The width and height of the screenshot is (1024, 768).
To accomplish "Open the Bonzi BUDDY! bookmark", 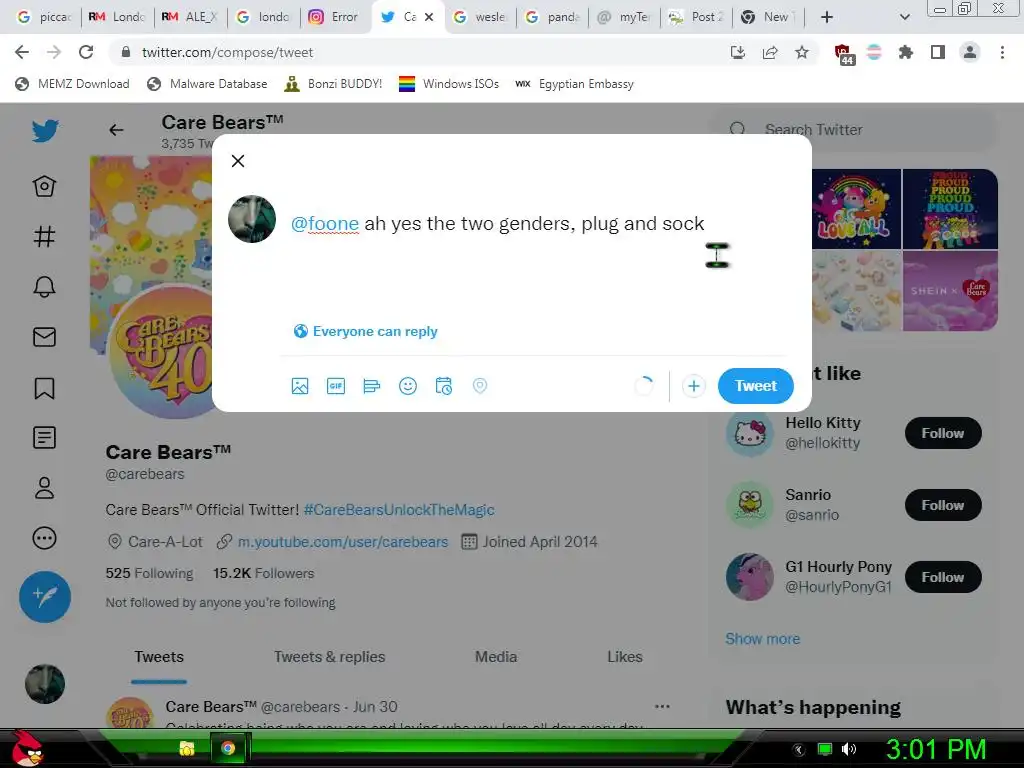I will click(x=334, y=84).
